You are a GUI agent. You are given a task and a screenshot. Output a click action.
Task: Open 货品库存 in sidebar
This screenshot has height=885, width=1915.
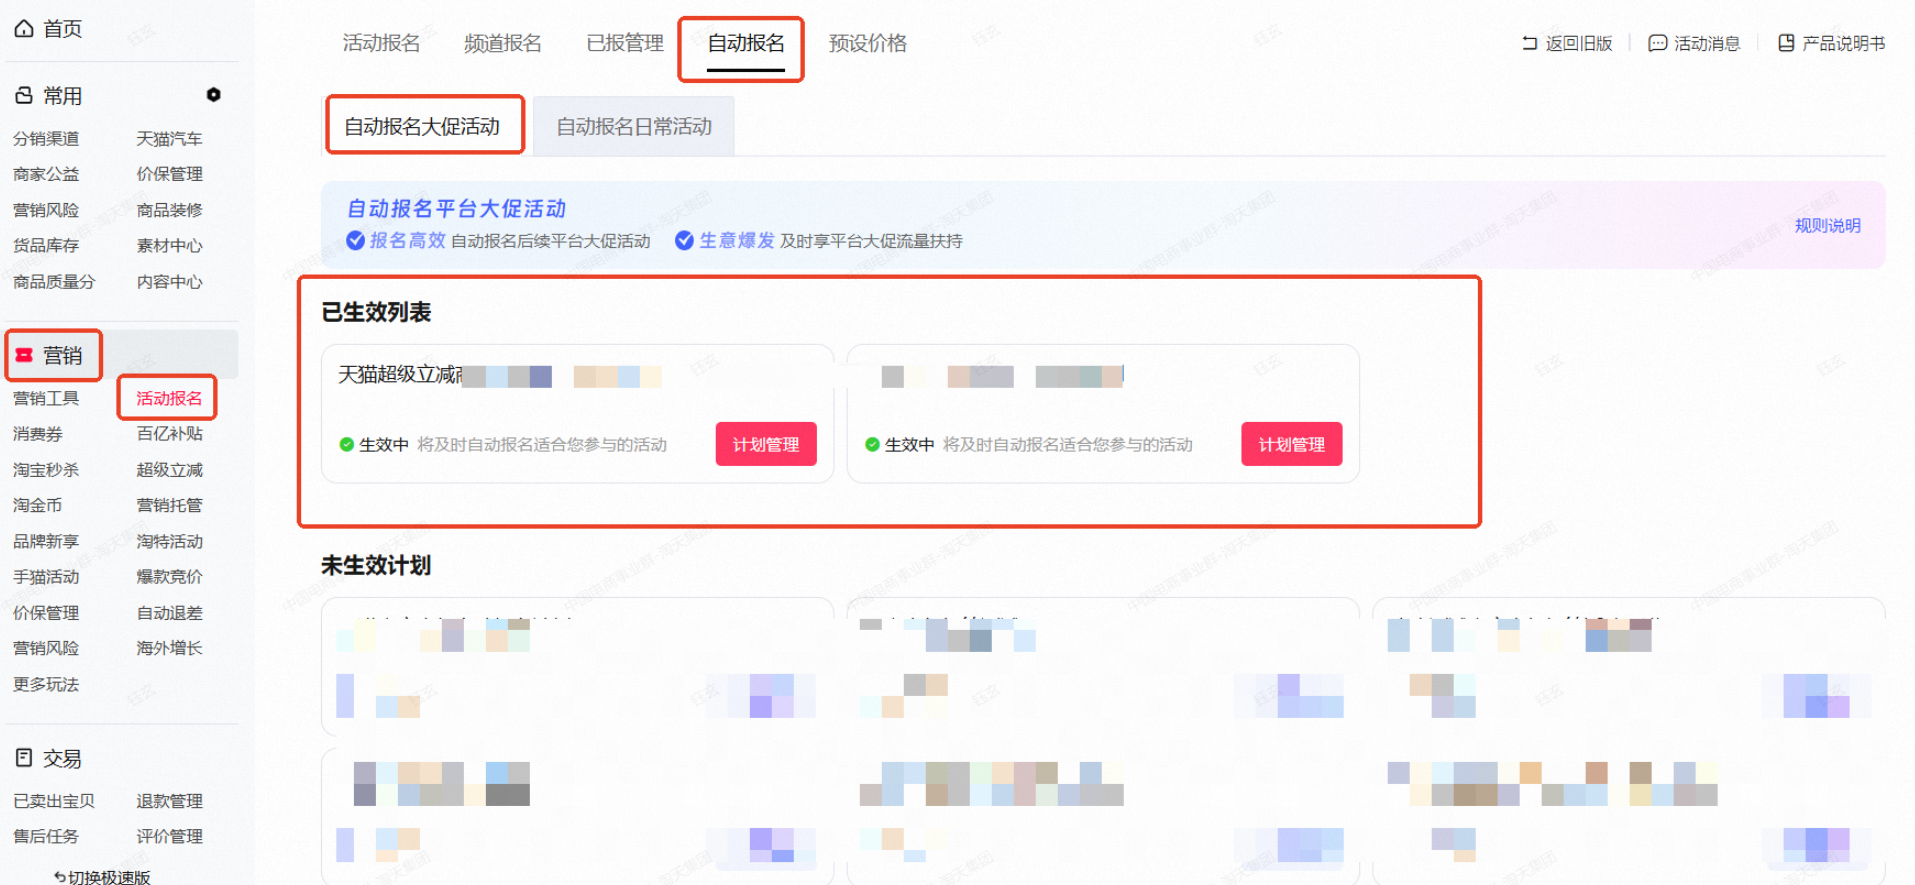point(46,245)
